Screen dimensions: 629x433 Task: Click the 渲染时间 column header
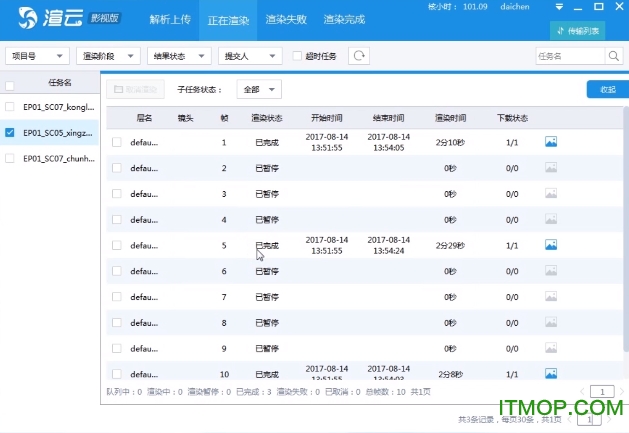(x=450, y=118)
